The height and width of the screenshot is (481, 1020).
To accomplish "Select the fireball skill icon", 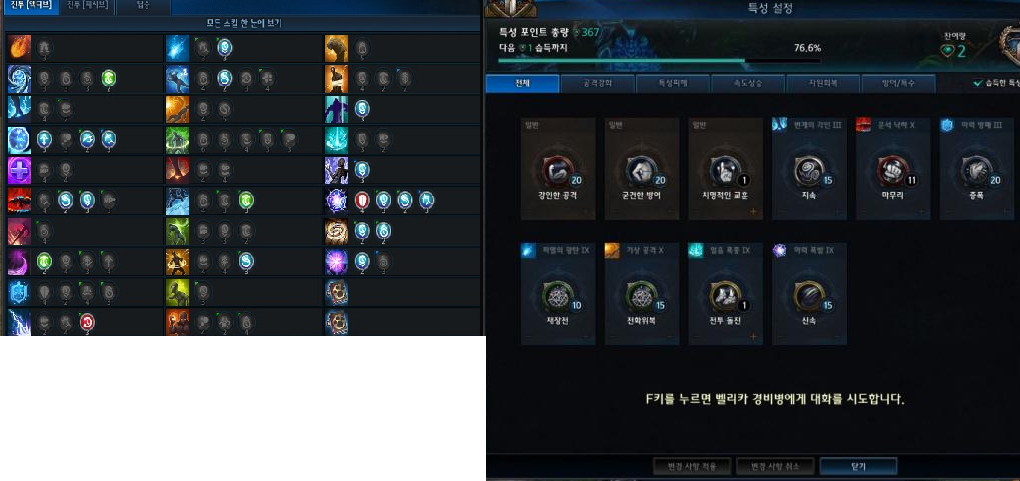I will coord(20,48).
